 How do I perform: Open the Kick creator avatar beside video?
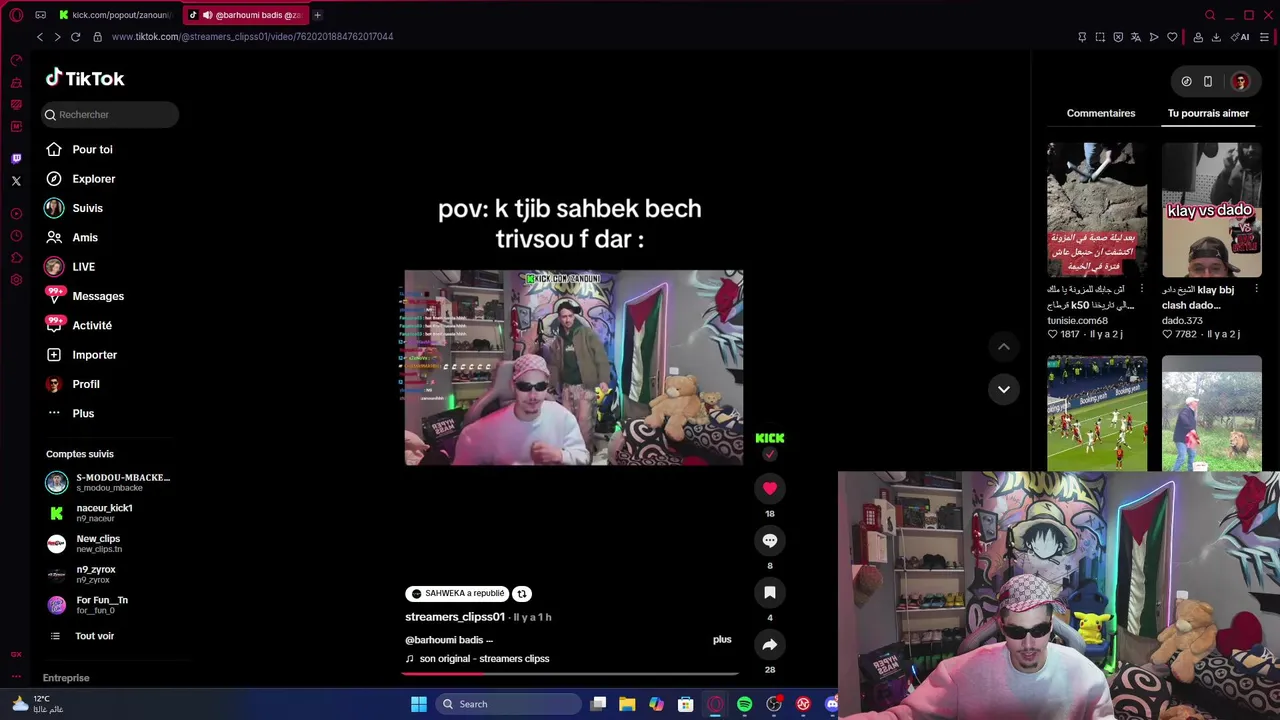(769, 438)
